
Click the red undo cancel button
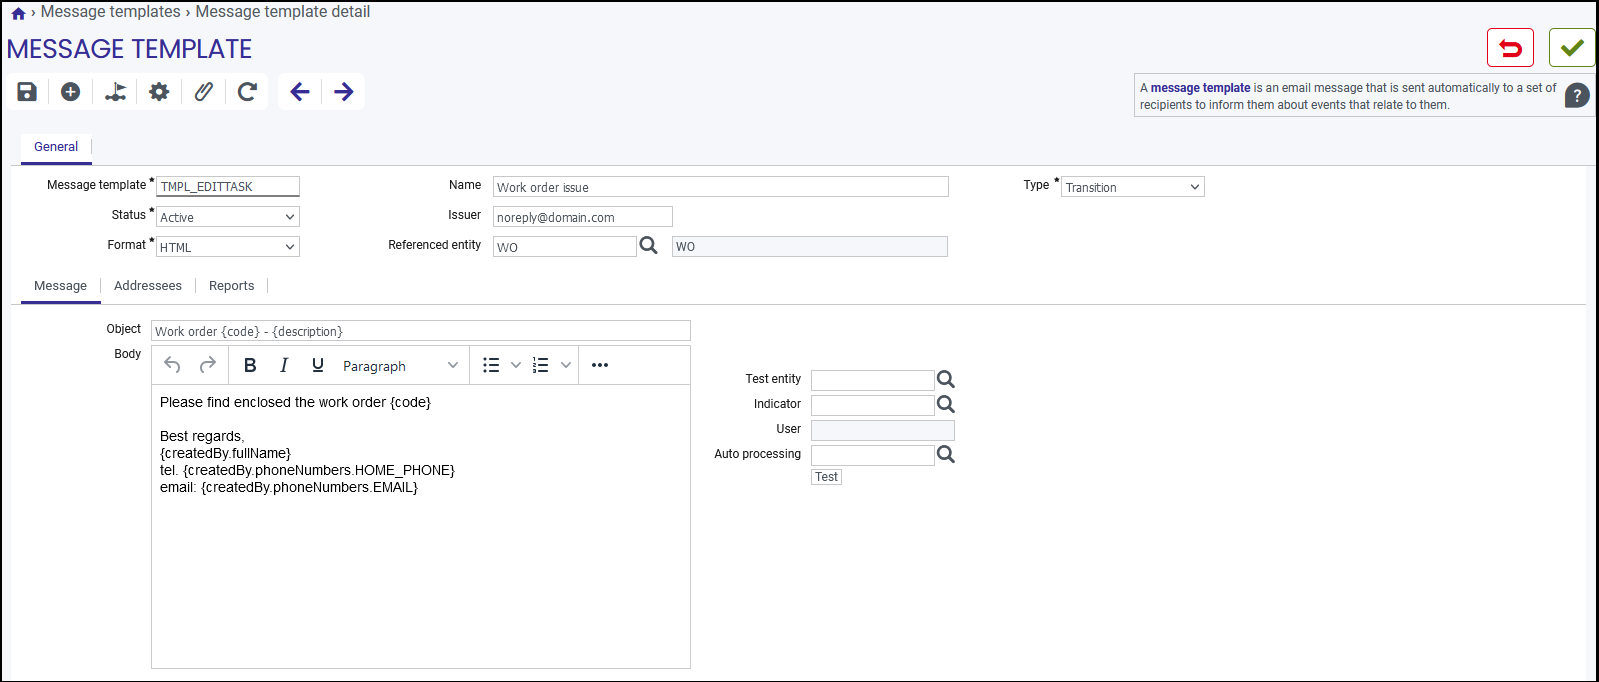click(1510, 48)
